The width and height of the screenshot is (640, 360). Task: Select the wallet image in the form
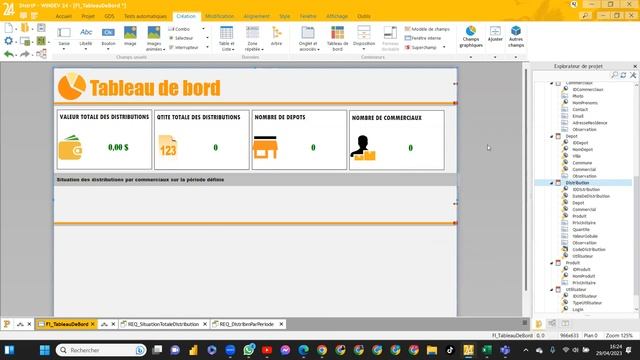click(x=70, y=147)
